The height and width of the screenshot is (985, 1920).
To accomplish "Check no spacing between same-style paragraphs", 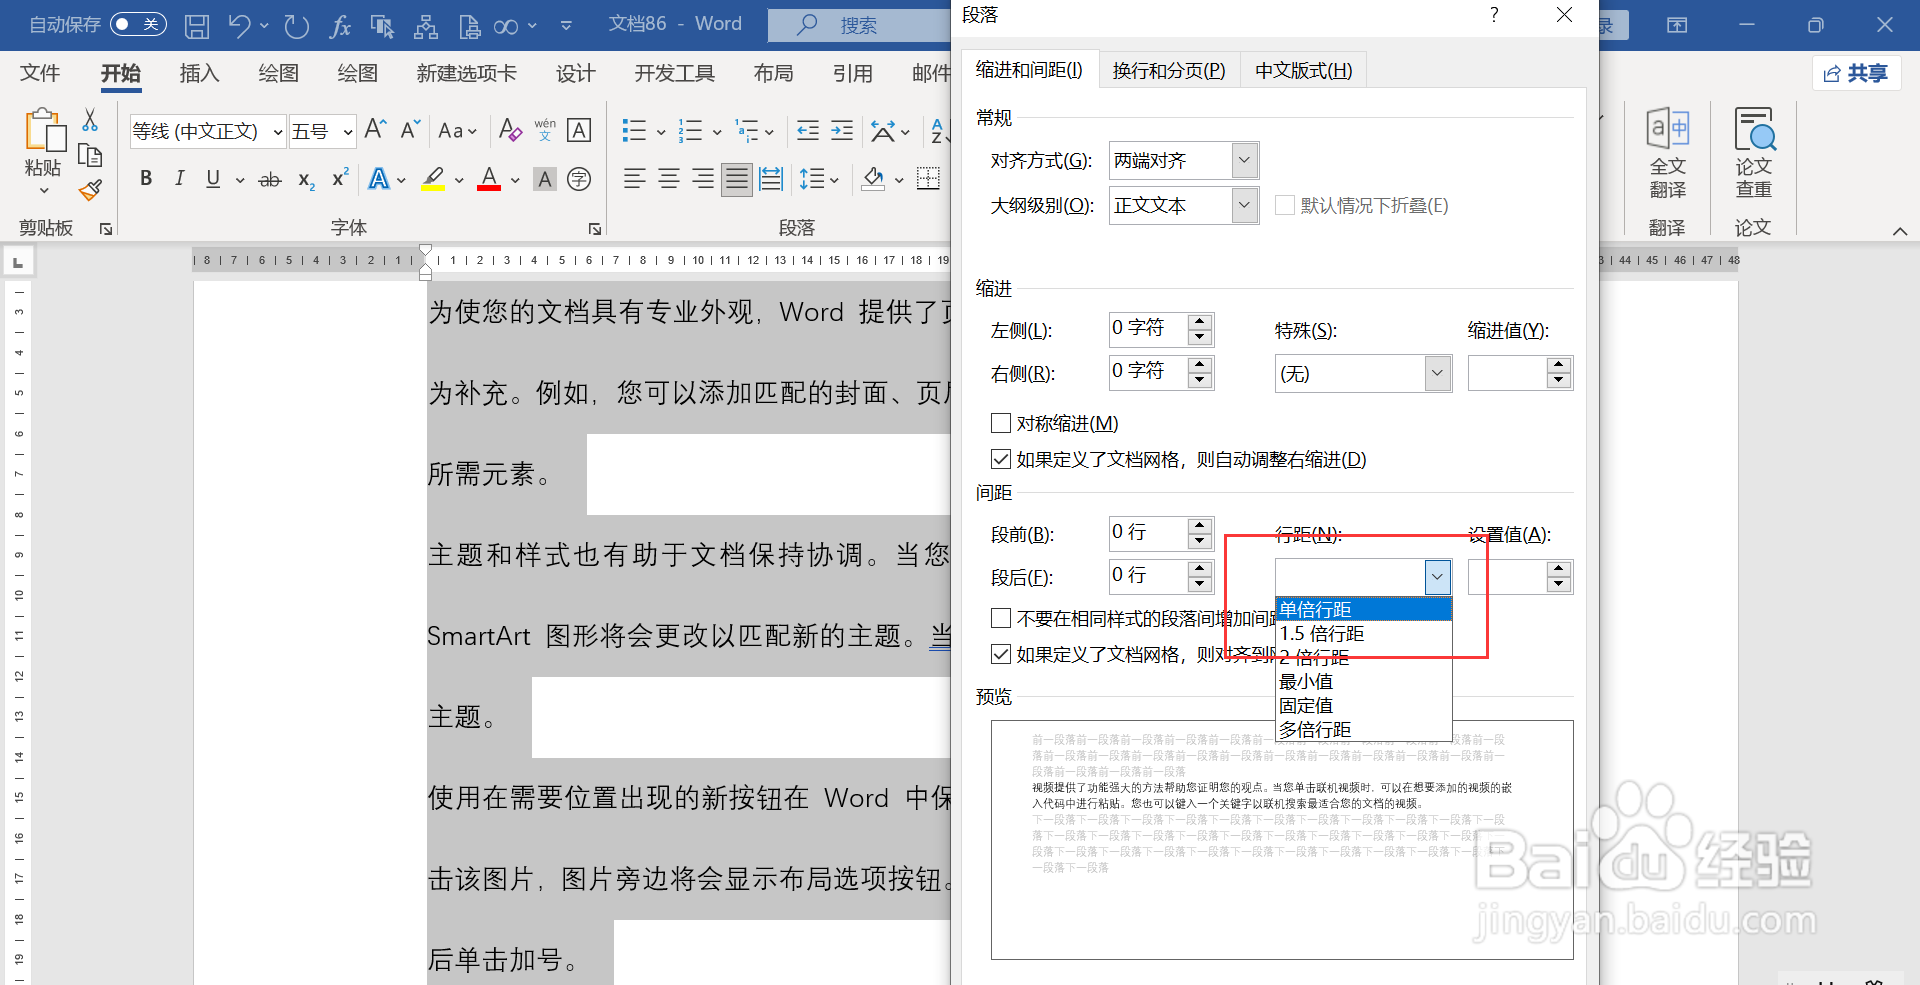I will [x=1000, y=618].
